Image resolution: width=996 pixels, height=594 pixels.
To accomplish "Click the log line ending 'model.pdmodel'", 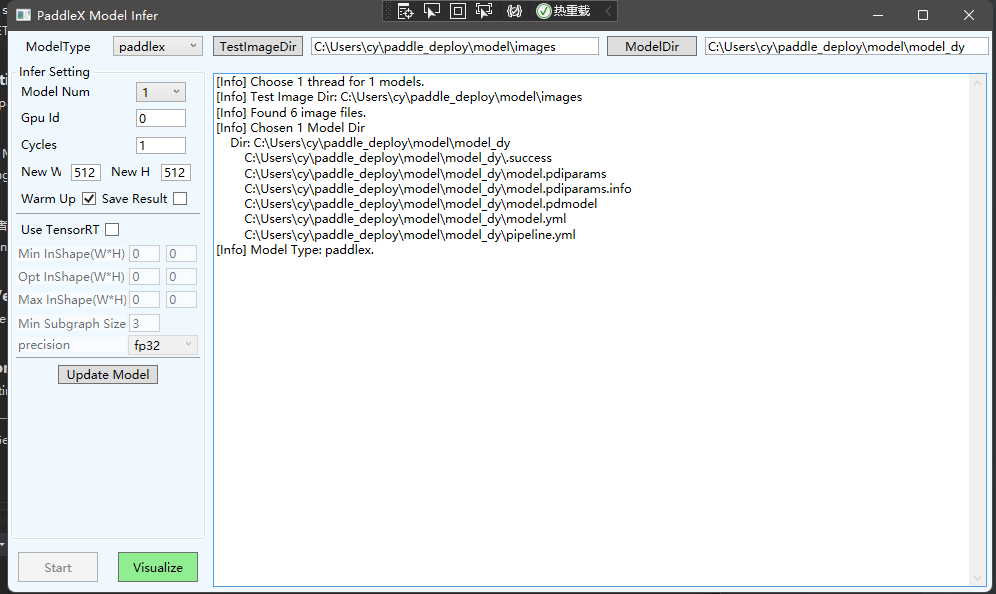I will click(421, 204).
